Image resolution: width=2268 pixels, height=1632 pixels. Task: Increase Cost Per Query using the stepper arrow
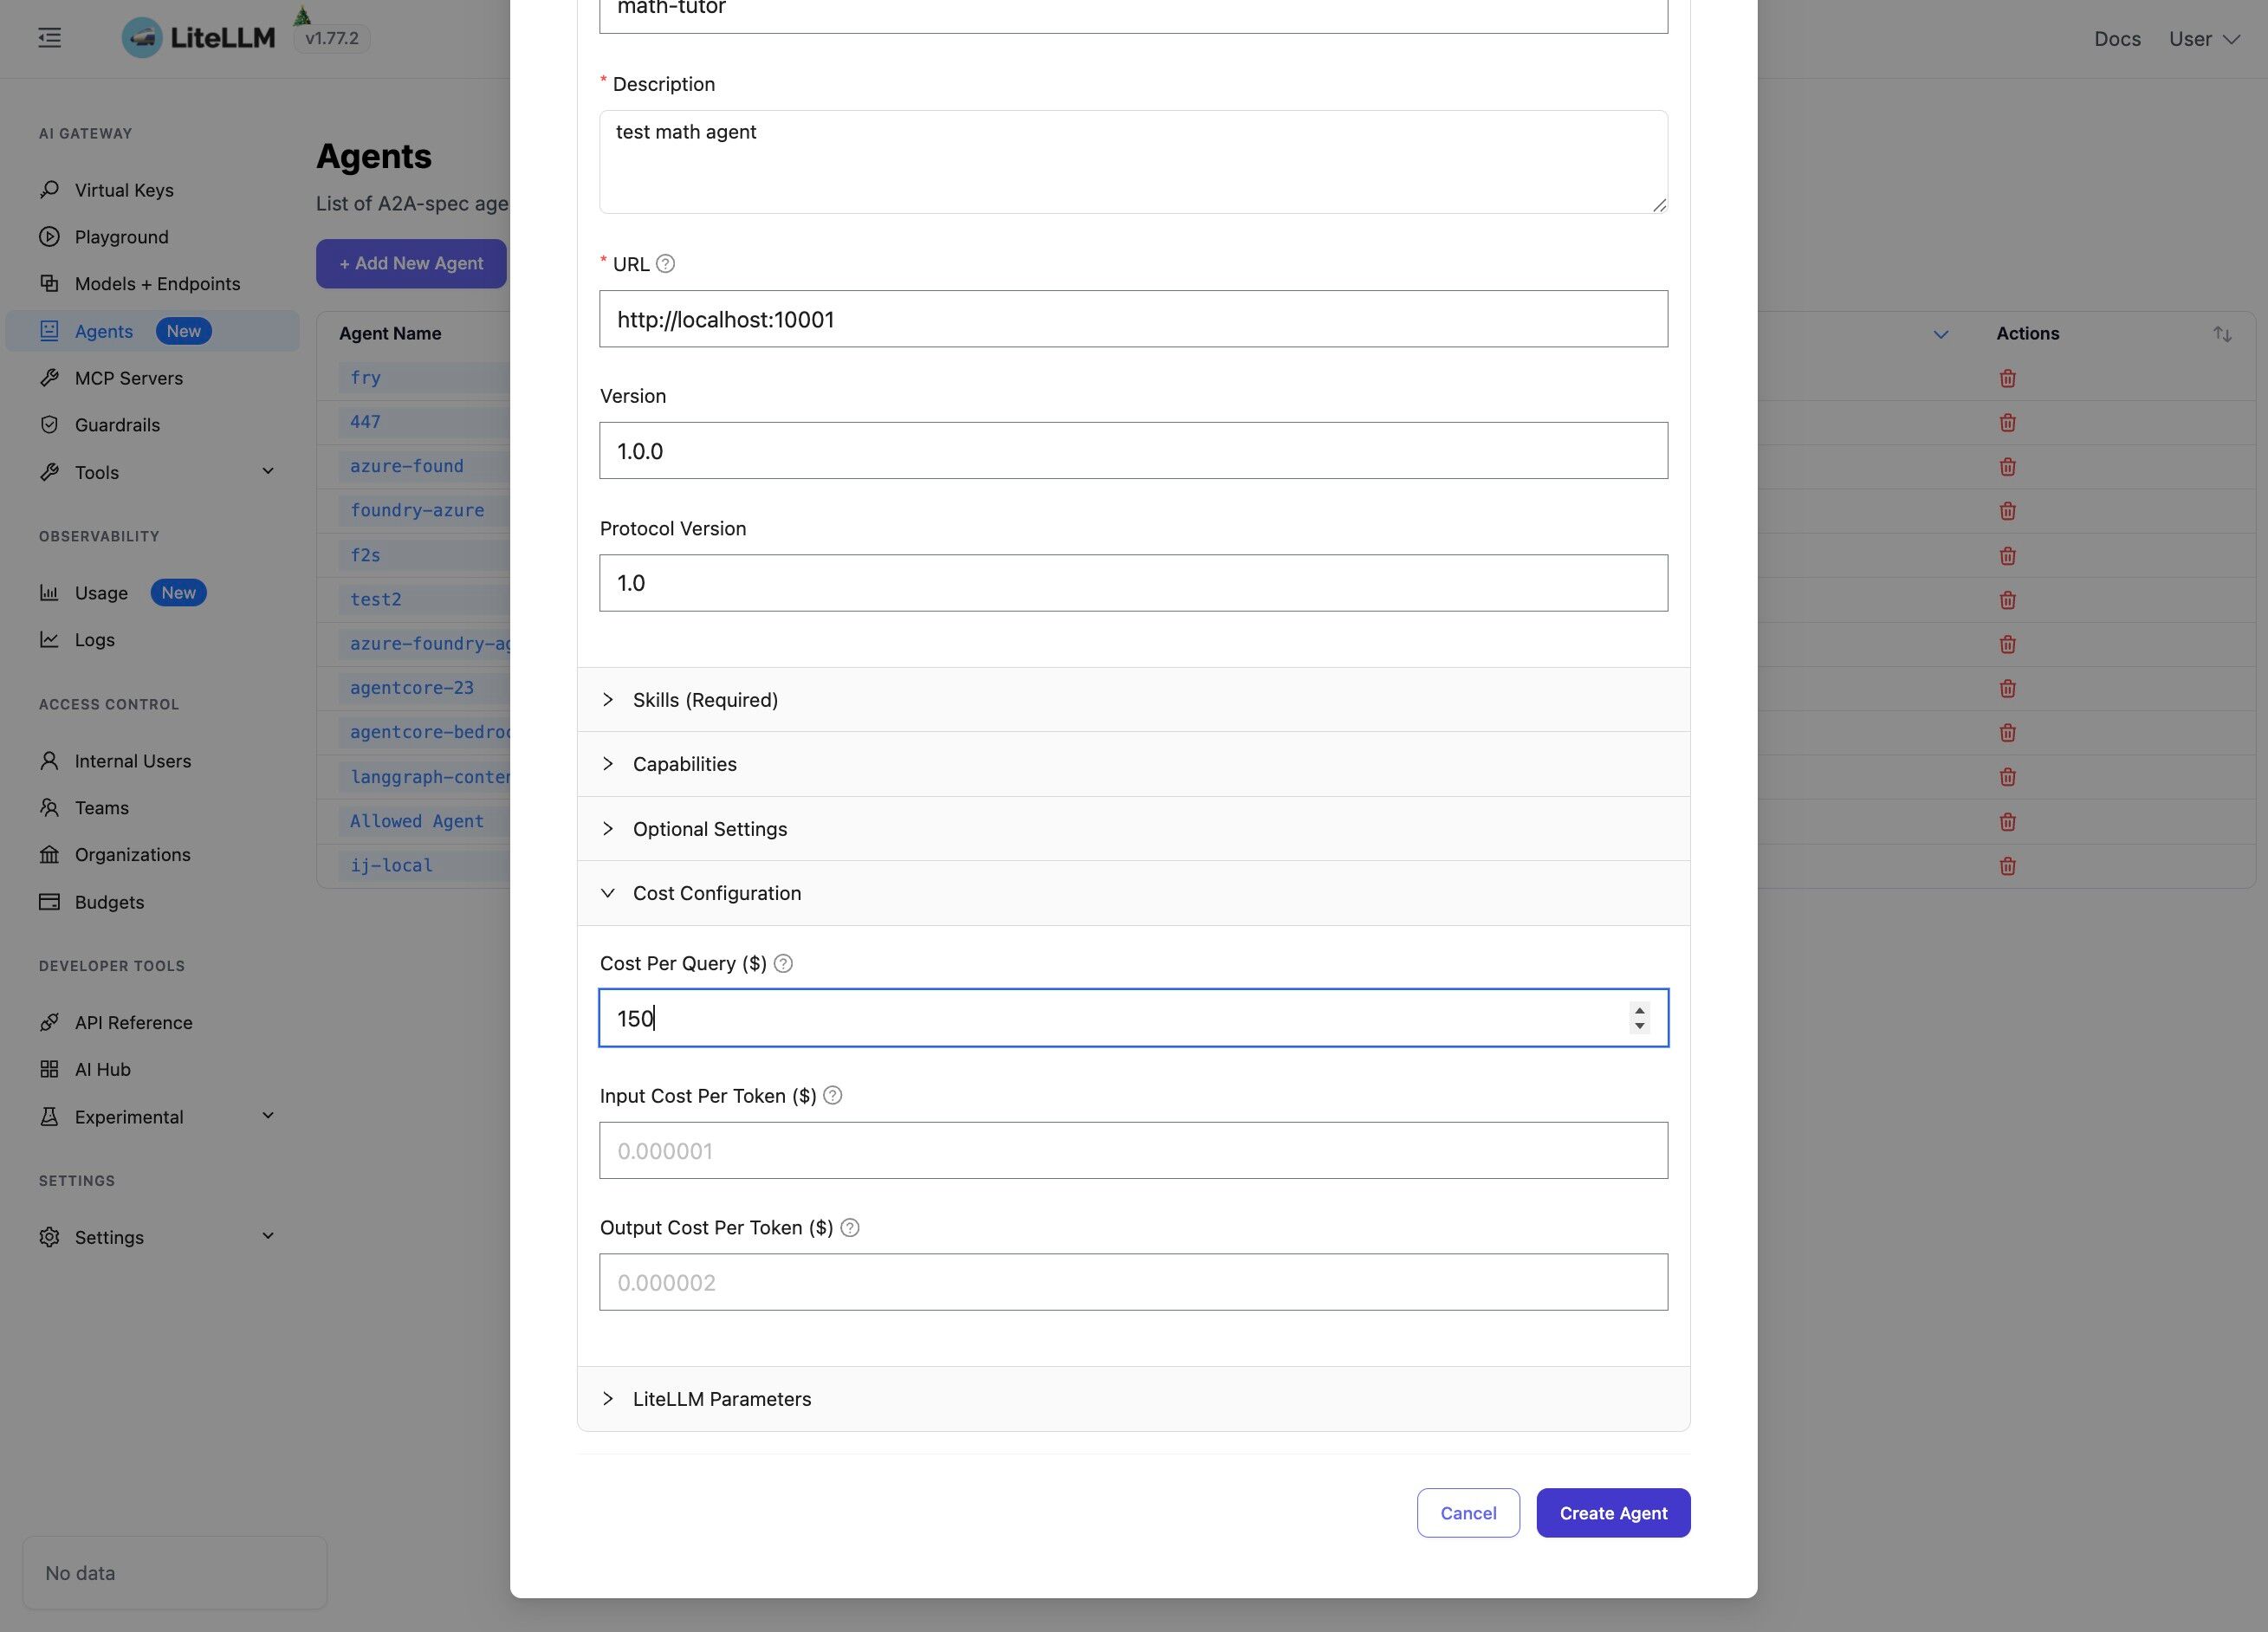pos(1639,1011)
